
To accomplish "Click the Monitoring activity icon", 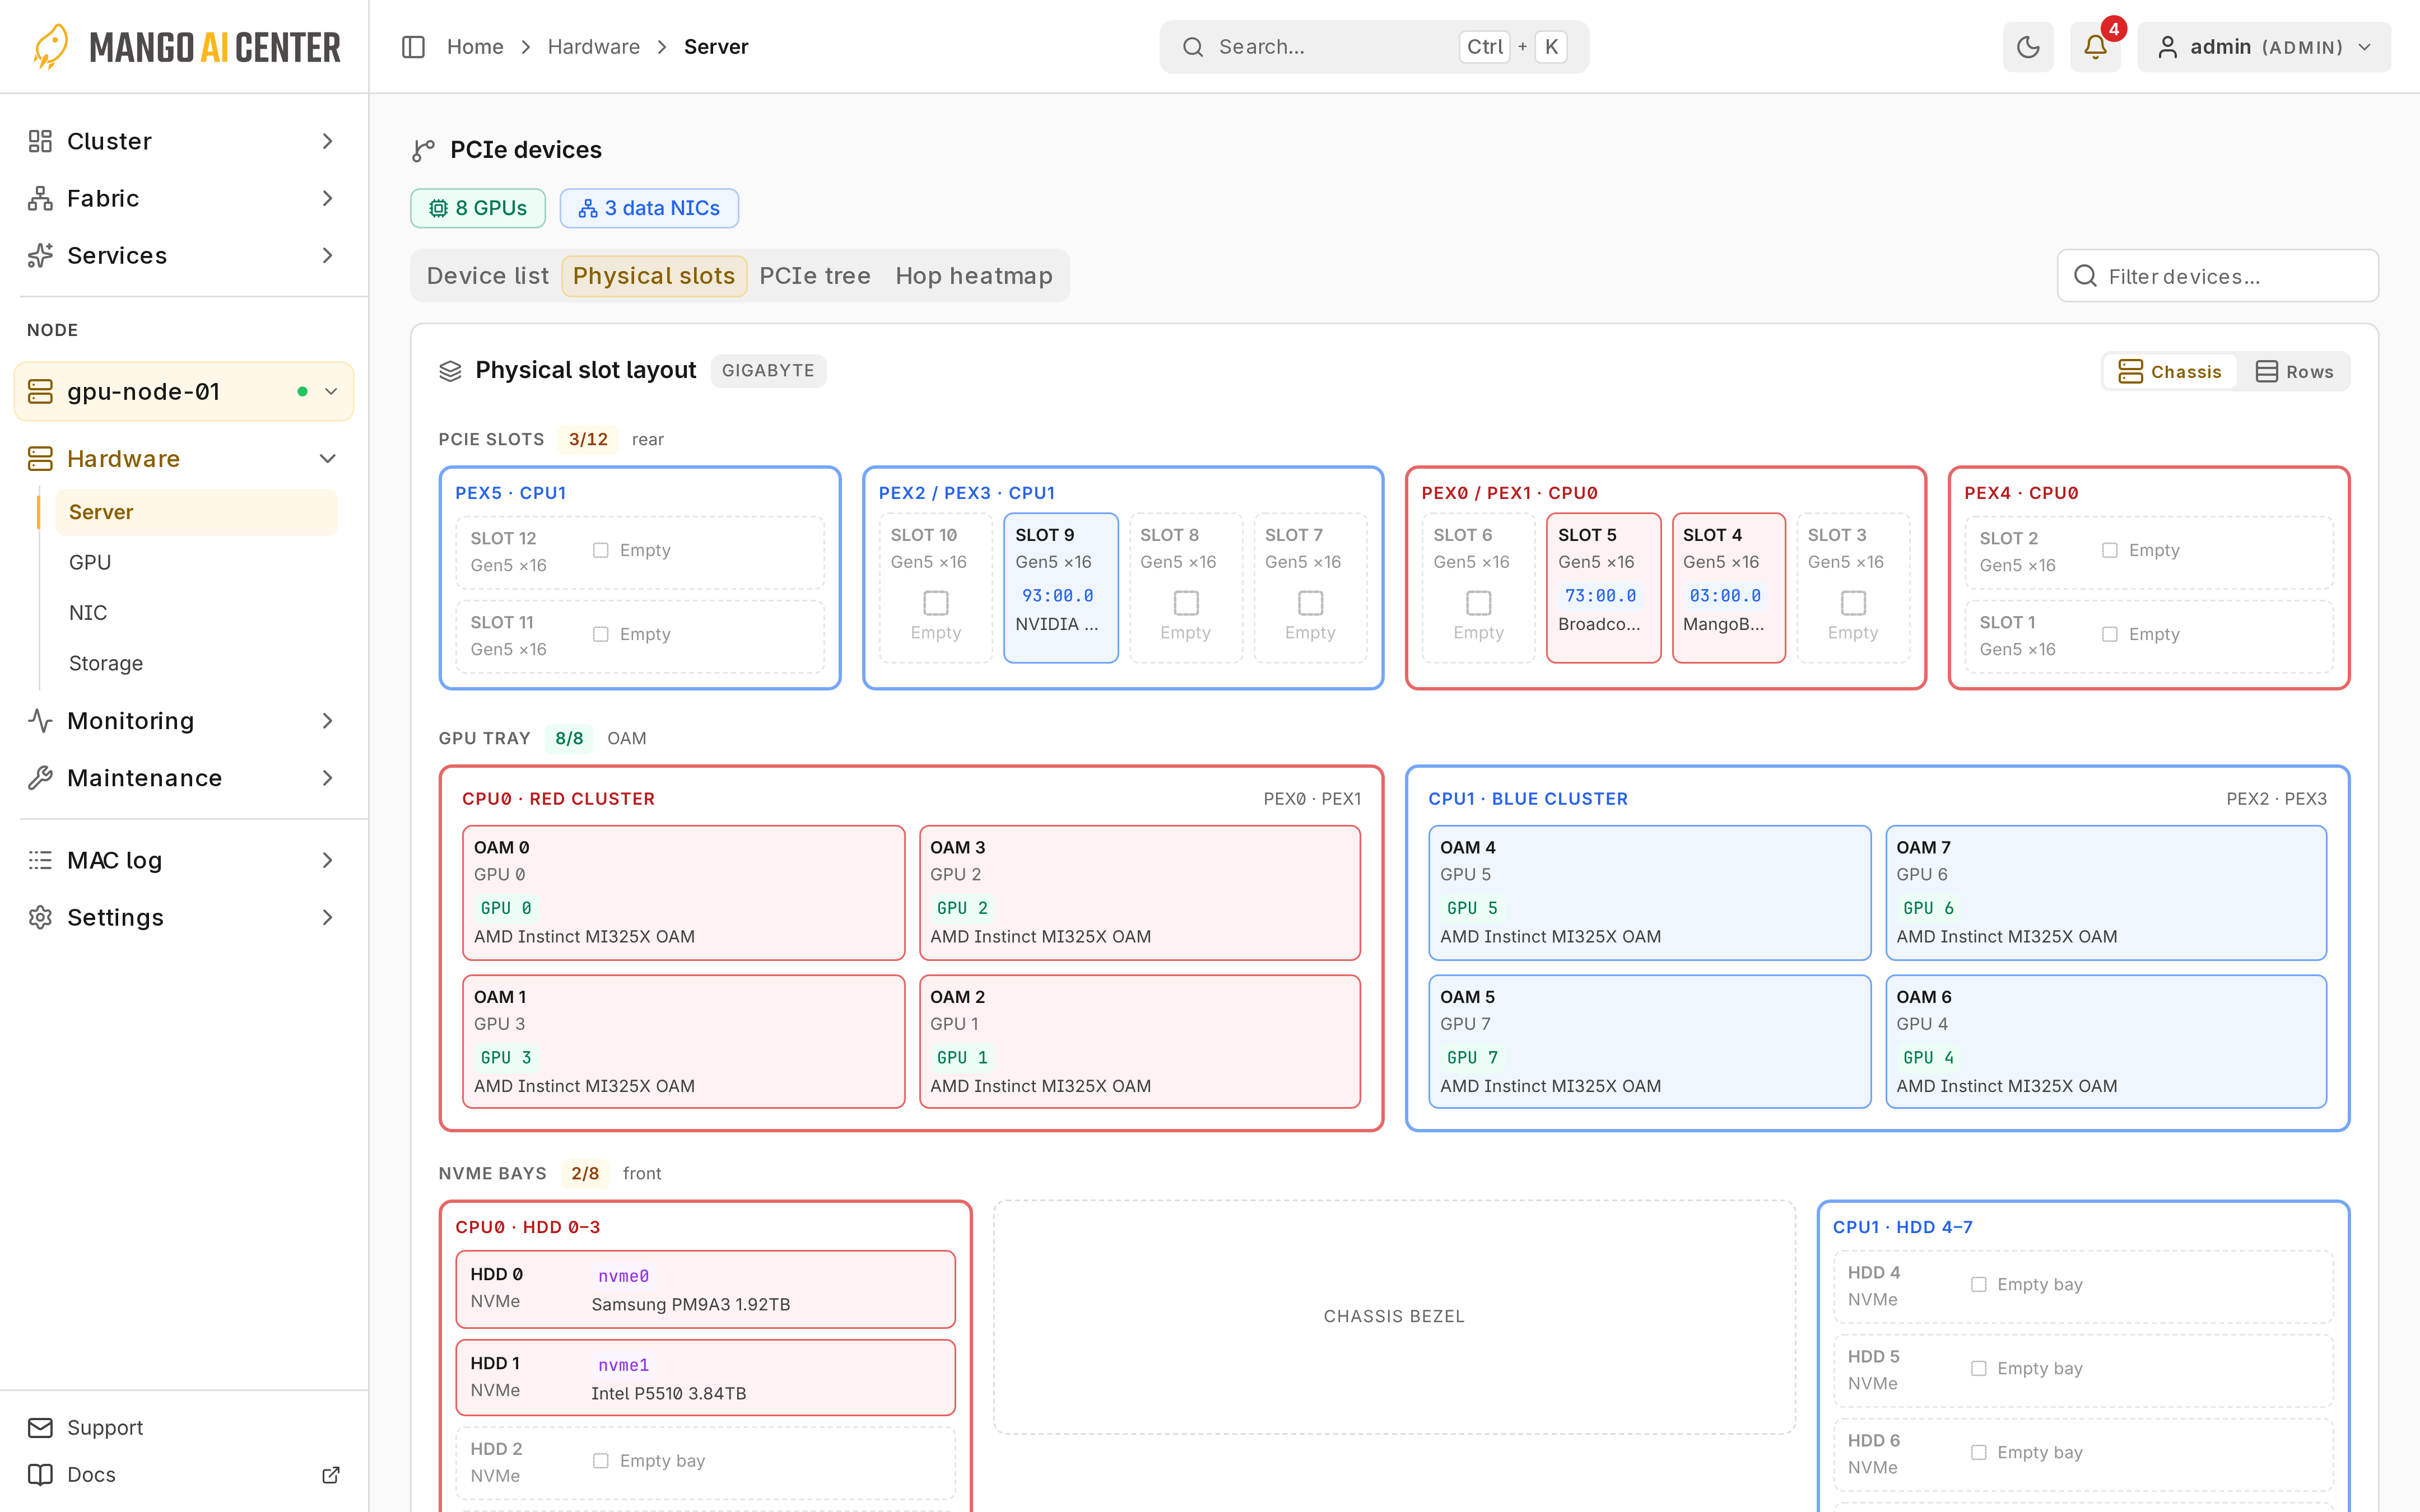I will click(x=40, y=720).
